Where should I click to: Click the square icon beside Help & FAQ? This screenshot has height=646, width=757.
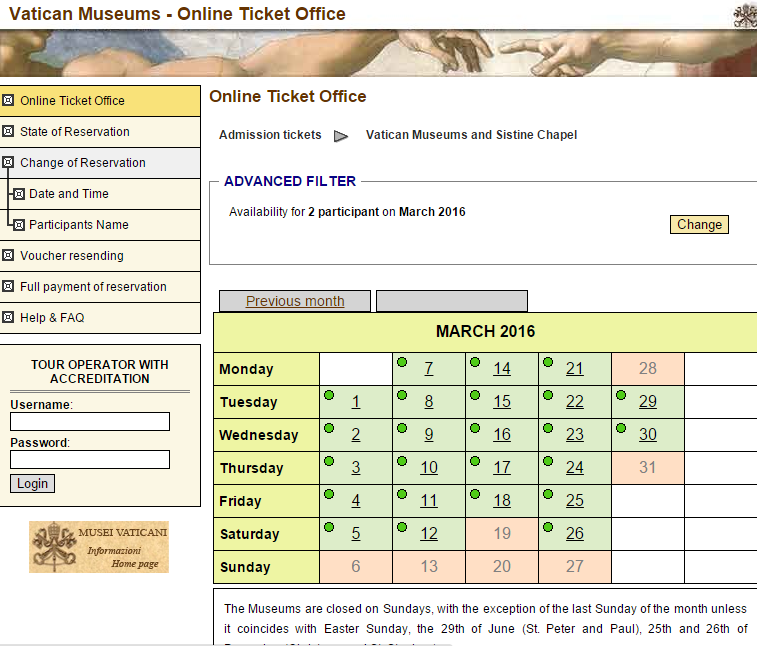8,317
